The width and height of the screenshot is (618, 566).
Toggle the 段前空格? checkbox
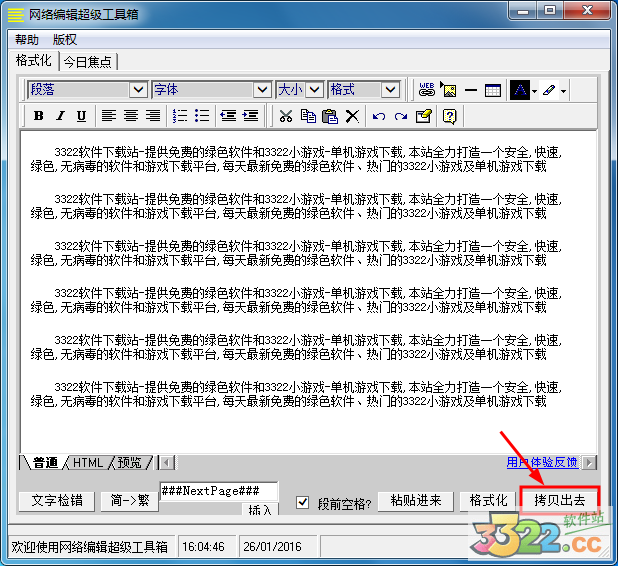tap(302, 502)
